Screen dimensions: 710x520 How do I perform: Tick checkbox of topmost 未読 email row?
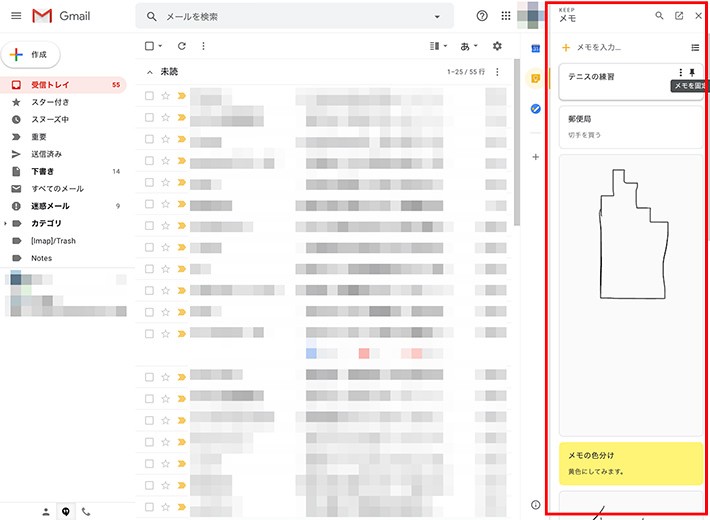[149, 96]
